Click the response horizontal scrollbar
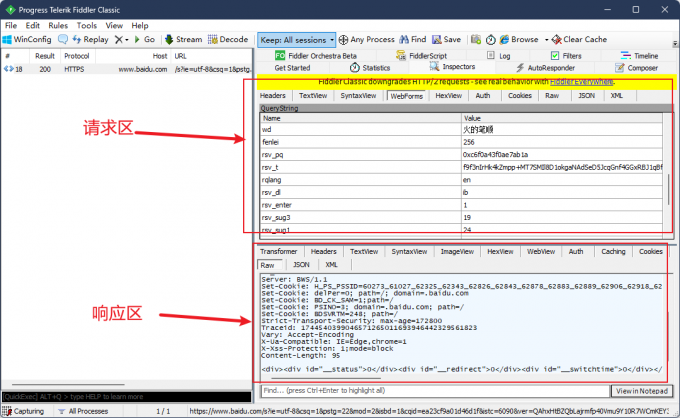Image resolution: width=680 pixels, height=418 pixels. coord(325,378)
